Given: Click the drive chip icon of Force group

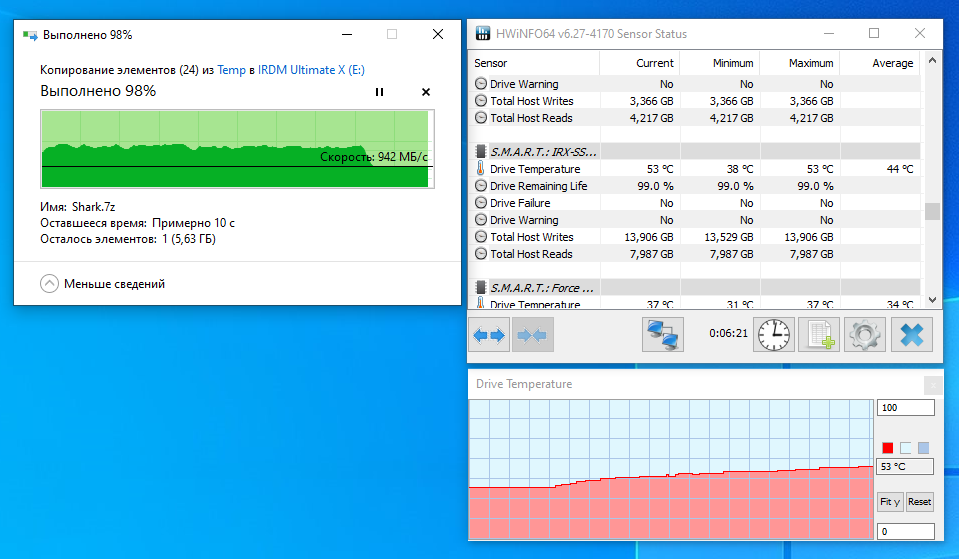Looking at the screenshot, I should click(481, 287).
